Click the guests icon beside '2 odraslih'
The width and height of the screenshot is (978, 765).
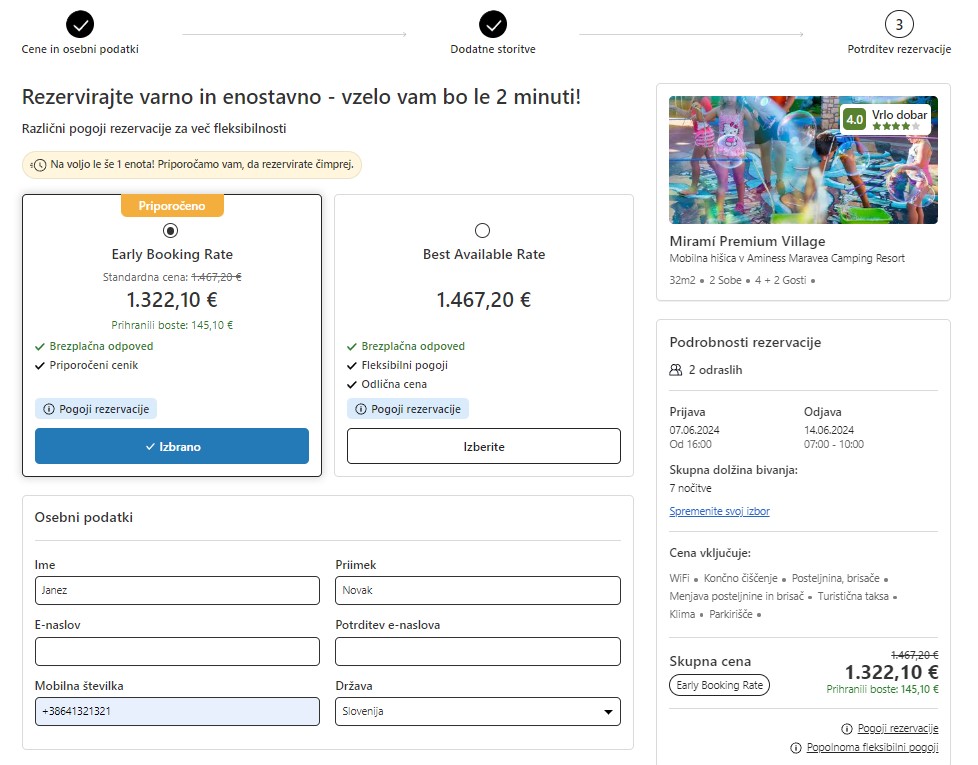point(675,370)
